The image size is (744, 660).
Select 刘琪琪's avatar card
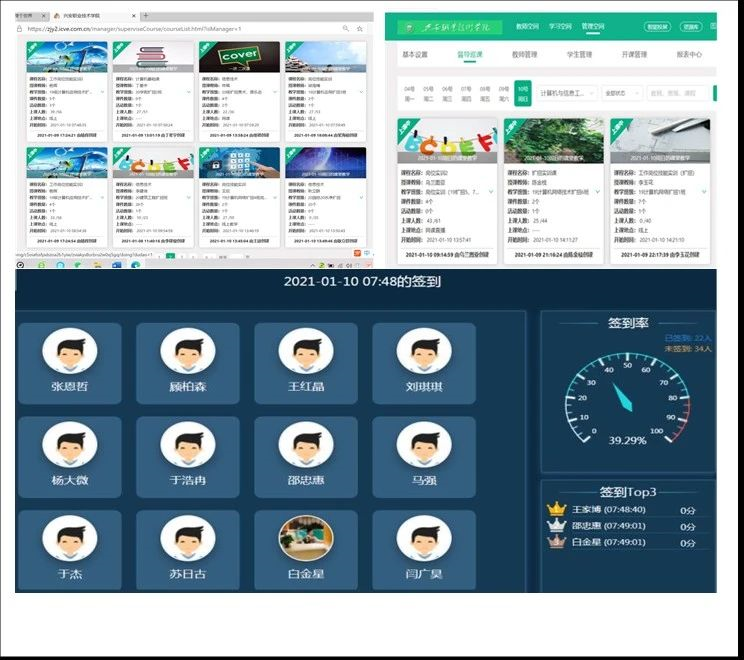tap(424, 363)
